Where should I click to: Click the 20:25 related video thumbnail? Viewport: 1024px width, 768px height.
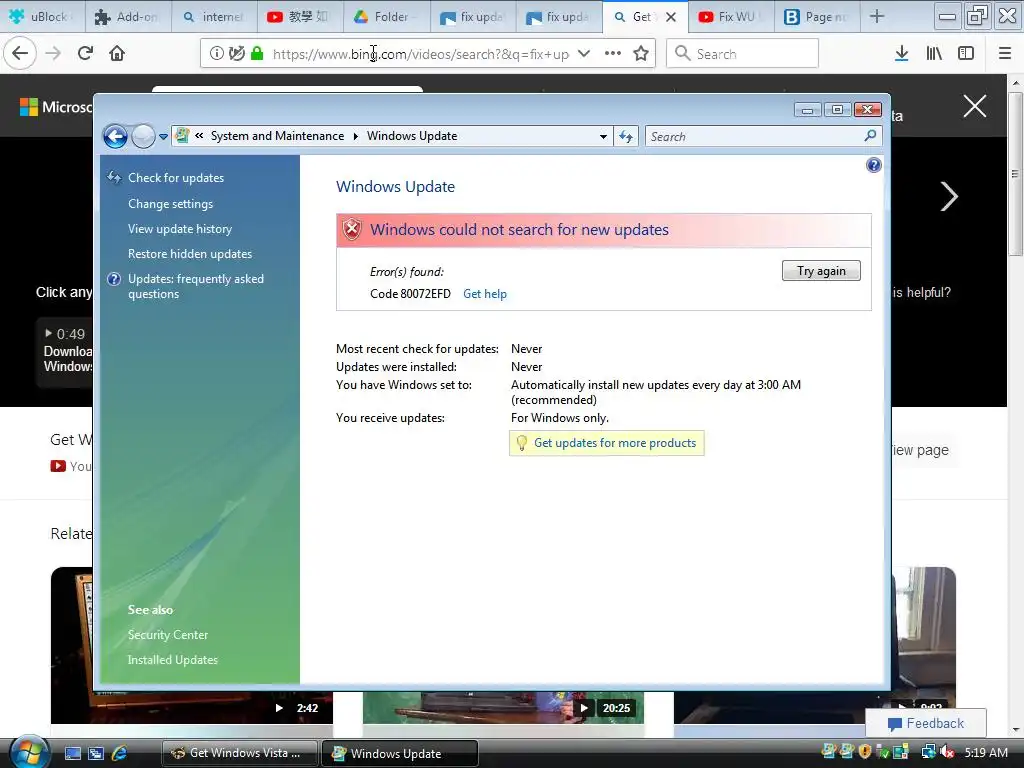503,707
